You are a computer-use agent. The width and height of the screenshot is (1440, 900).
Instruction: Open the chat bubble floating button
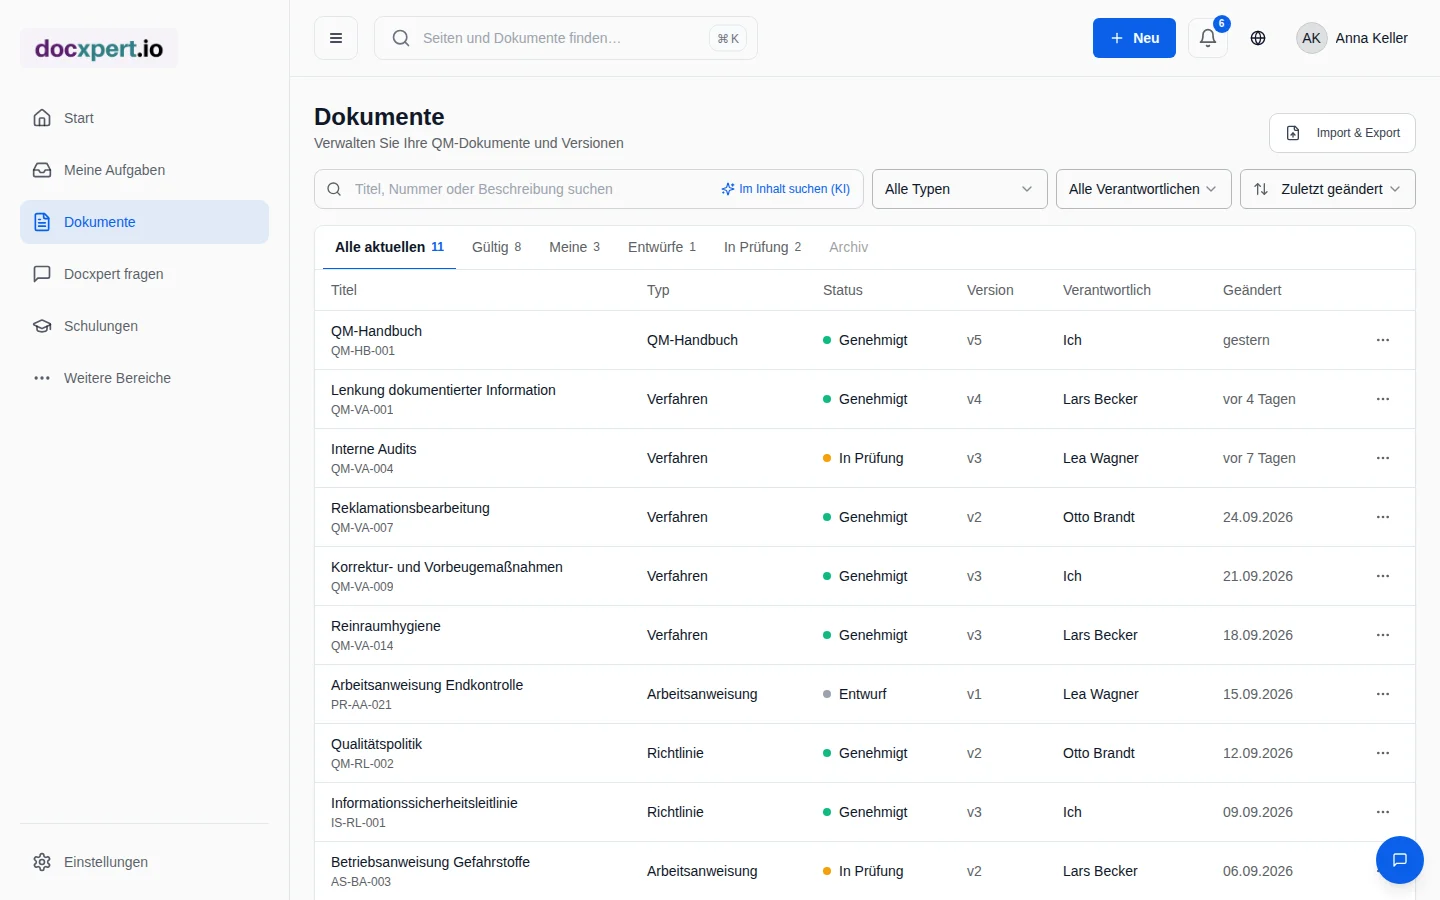pos(1400,860)
